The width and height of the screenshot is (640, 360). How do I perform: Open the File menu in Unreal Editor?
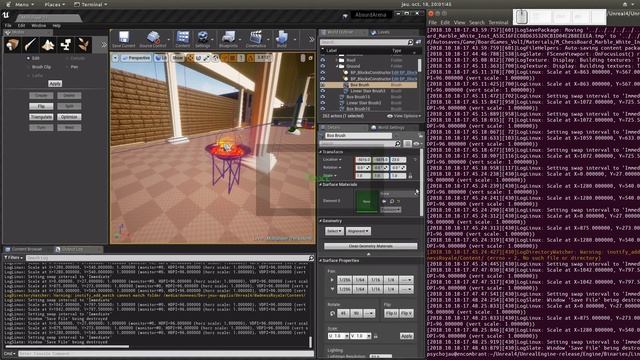click(x=8, y=25)
